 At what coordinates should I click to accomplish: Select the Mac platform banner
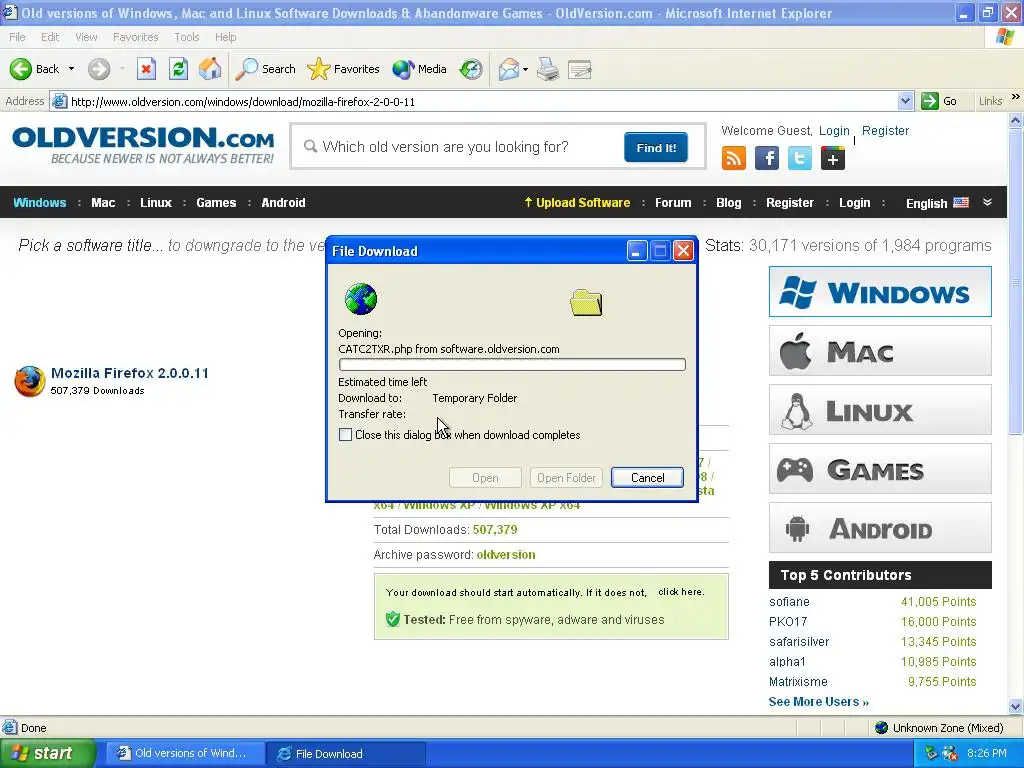[x=880, y=351]
